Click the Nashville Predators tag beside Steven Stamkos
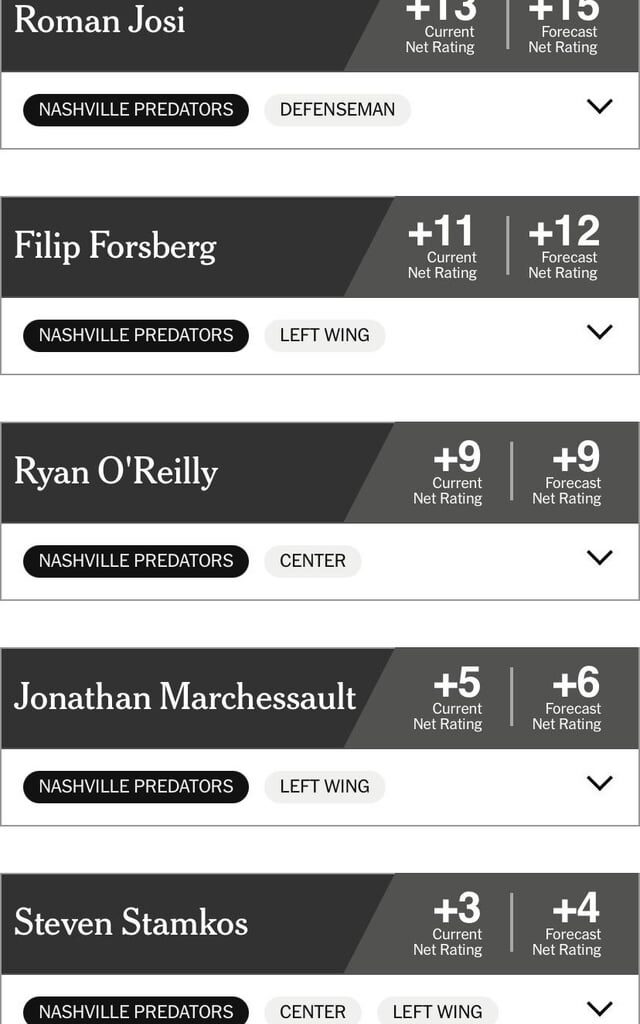The width and height of the screenshot is (640, 1024). coord(136,1011)
